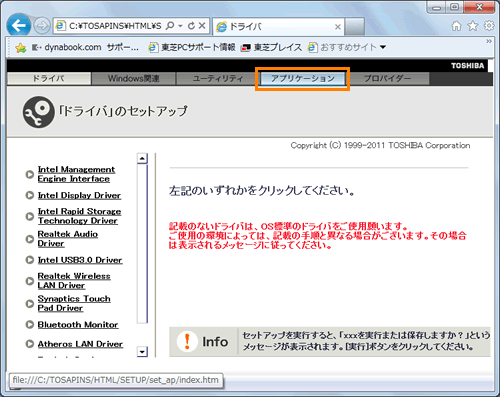Open the Atheros LAN Driver link
The image size is (500, 397).
click(x=80, y=344)
